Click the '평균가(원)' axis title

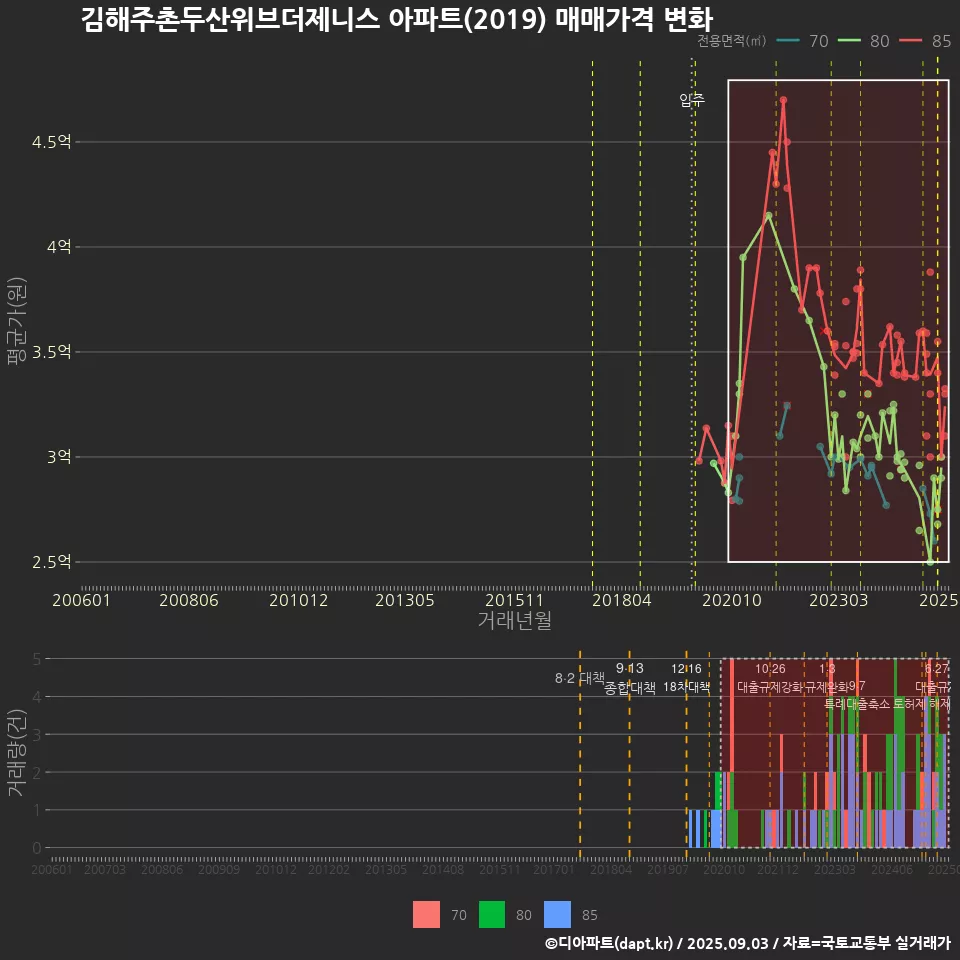(x=17, y=321)
